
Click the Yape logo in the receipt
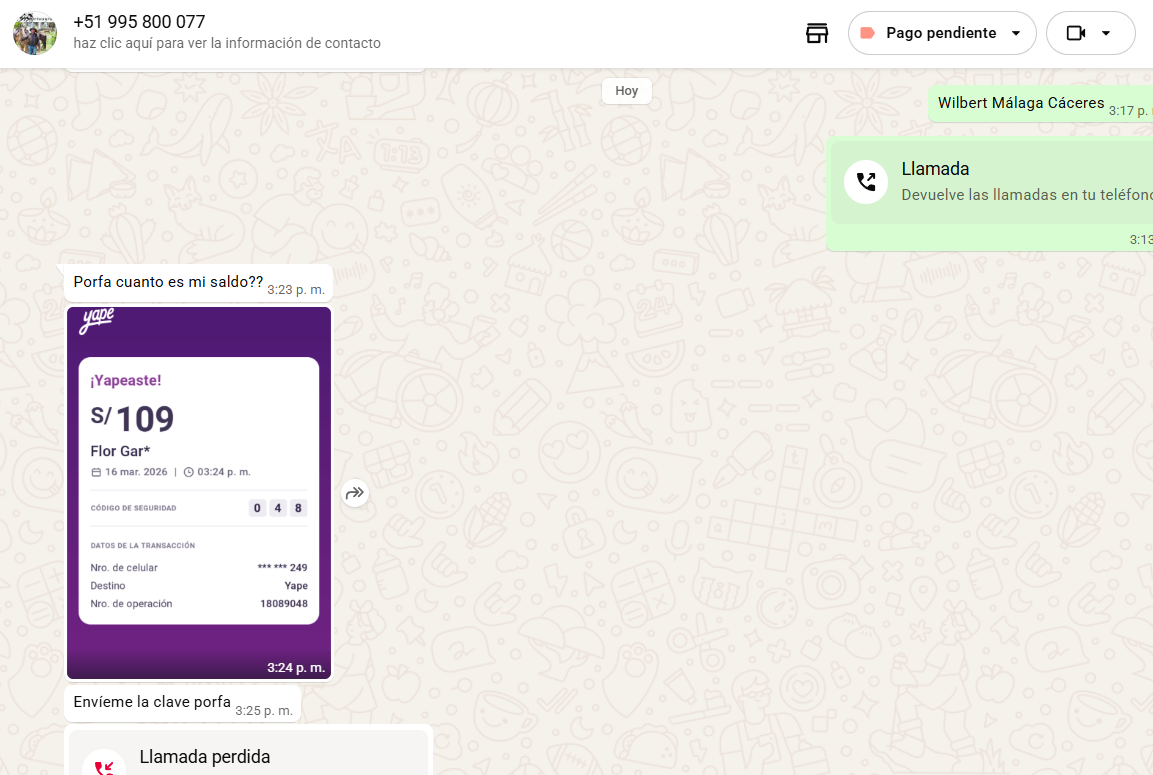pyautogui.click(x=97, y=321)
